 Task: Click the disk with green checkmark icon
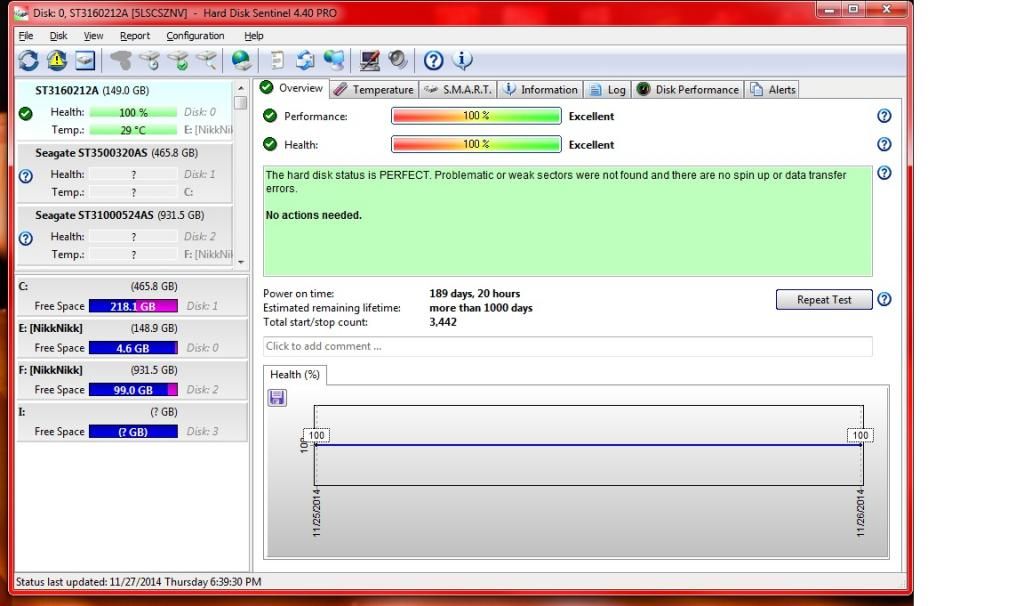tap(178, 61)
